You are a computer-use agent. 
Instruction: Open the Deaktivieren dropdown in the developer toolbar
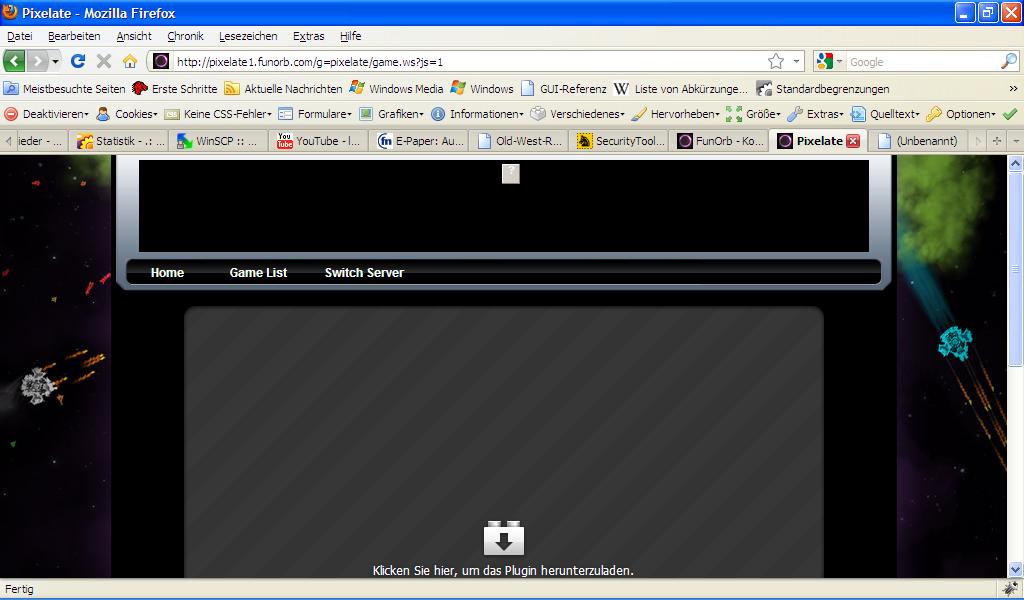(x=47, y=114)
